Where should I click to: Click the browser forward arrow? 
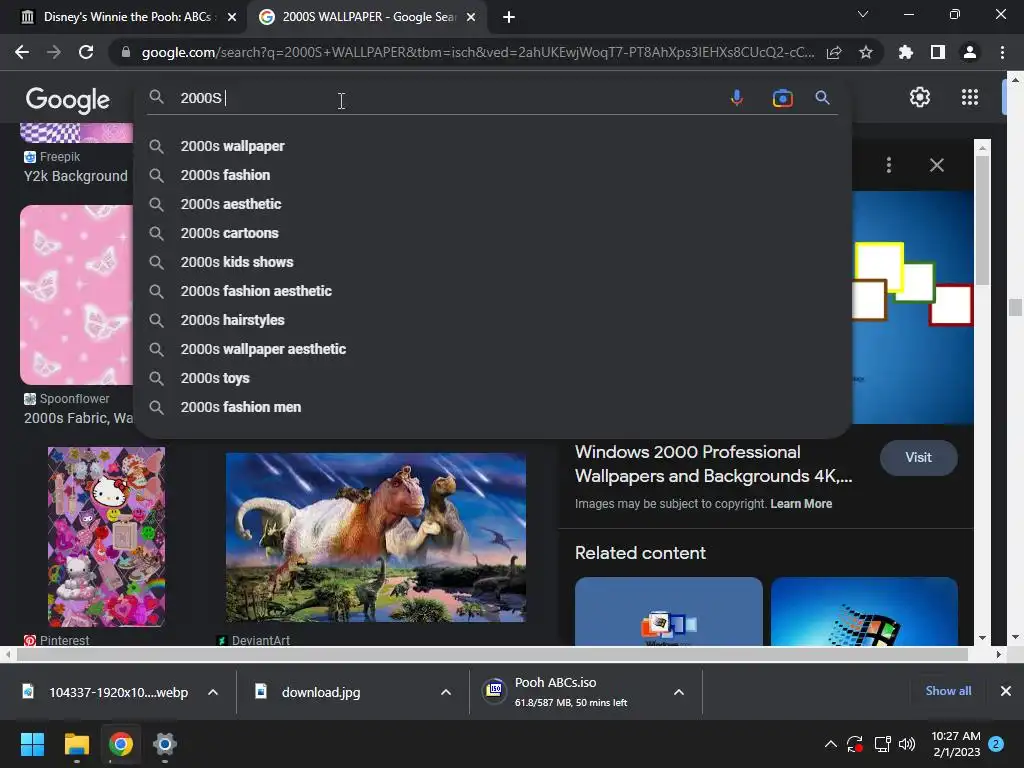[54, 52]
